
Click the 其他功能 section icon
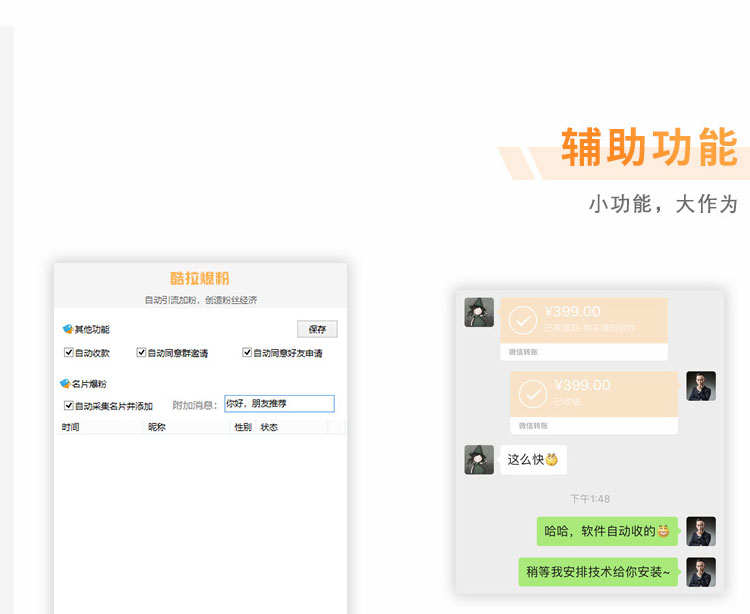(x=67, y=329)
